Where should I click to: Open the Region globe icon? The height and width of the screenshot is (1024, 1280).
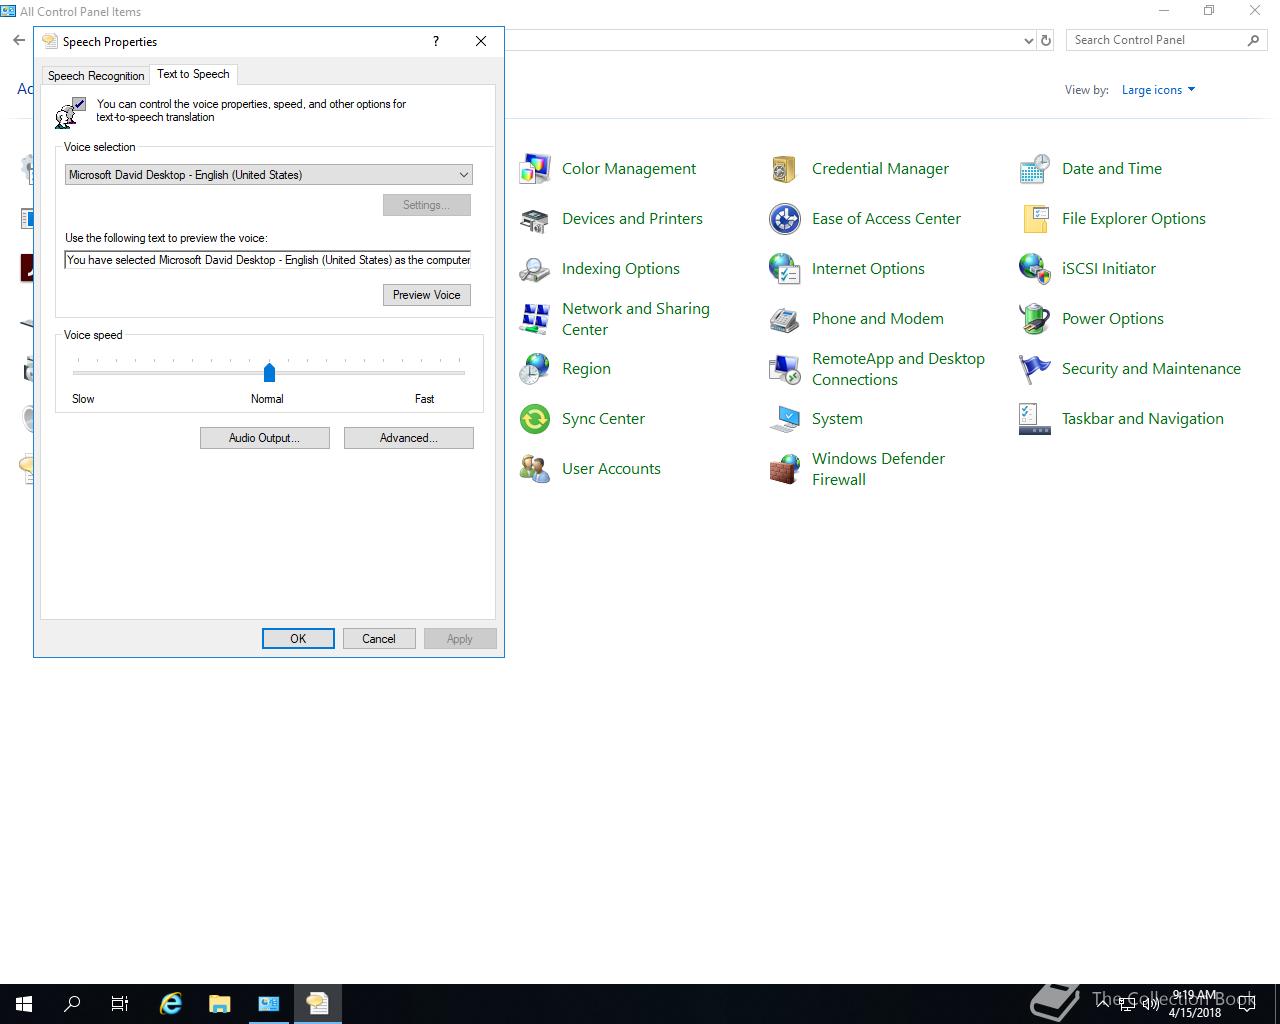point(535,369)
